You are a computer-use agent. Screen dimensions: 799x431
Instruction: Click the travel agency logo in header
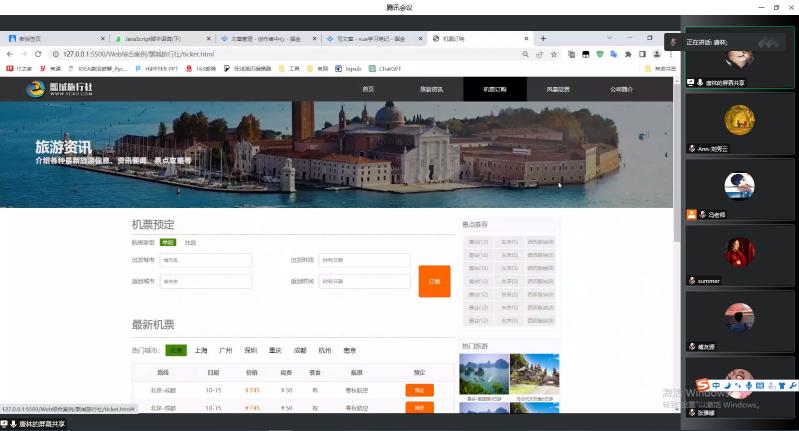60,89
